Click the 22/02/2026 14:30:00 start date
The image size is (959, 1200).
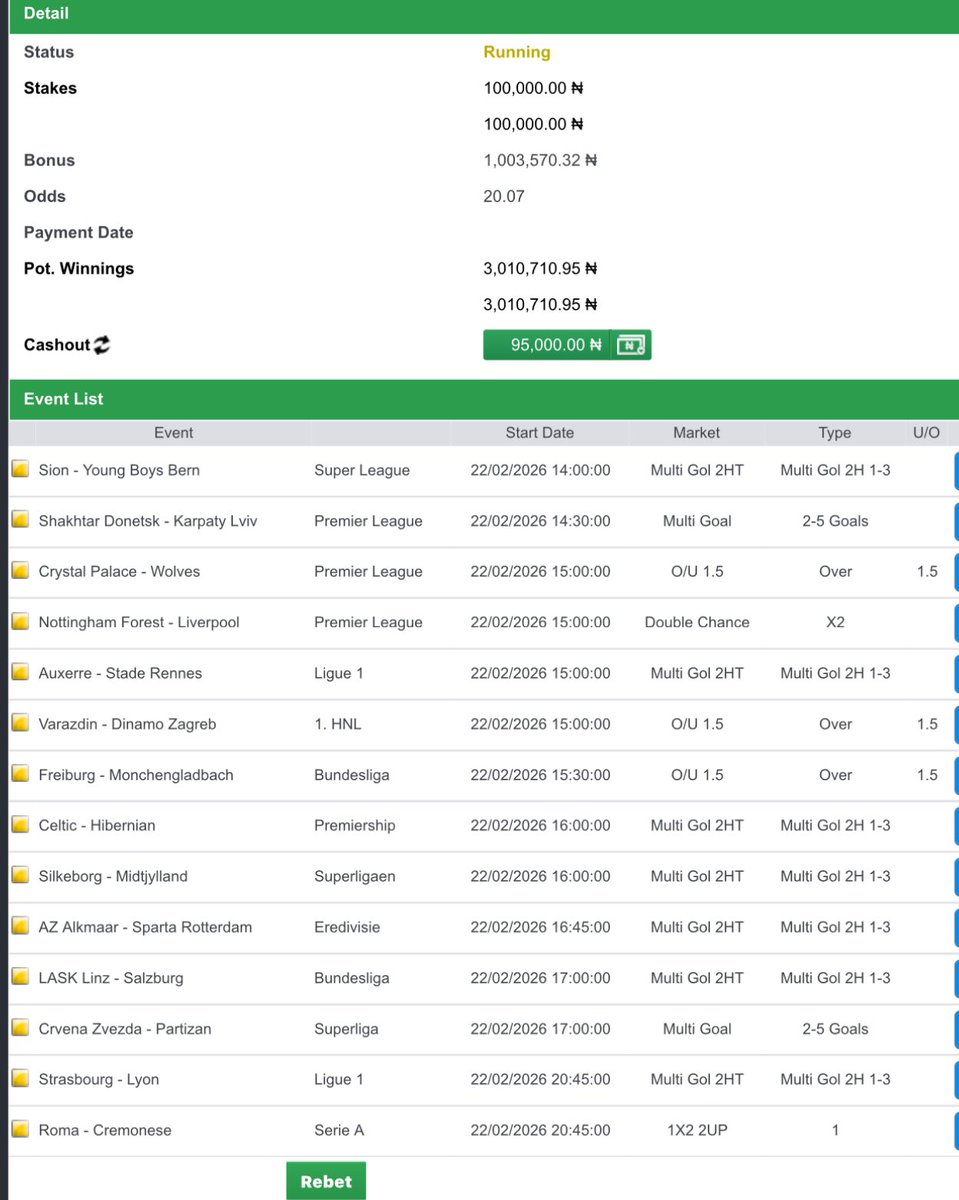(x=540, y=521)
